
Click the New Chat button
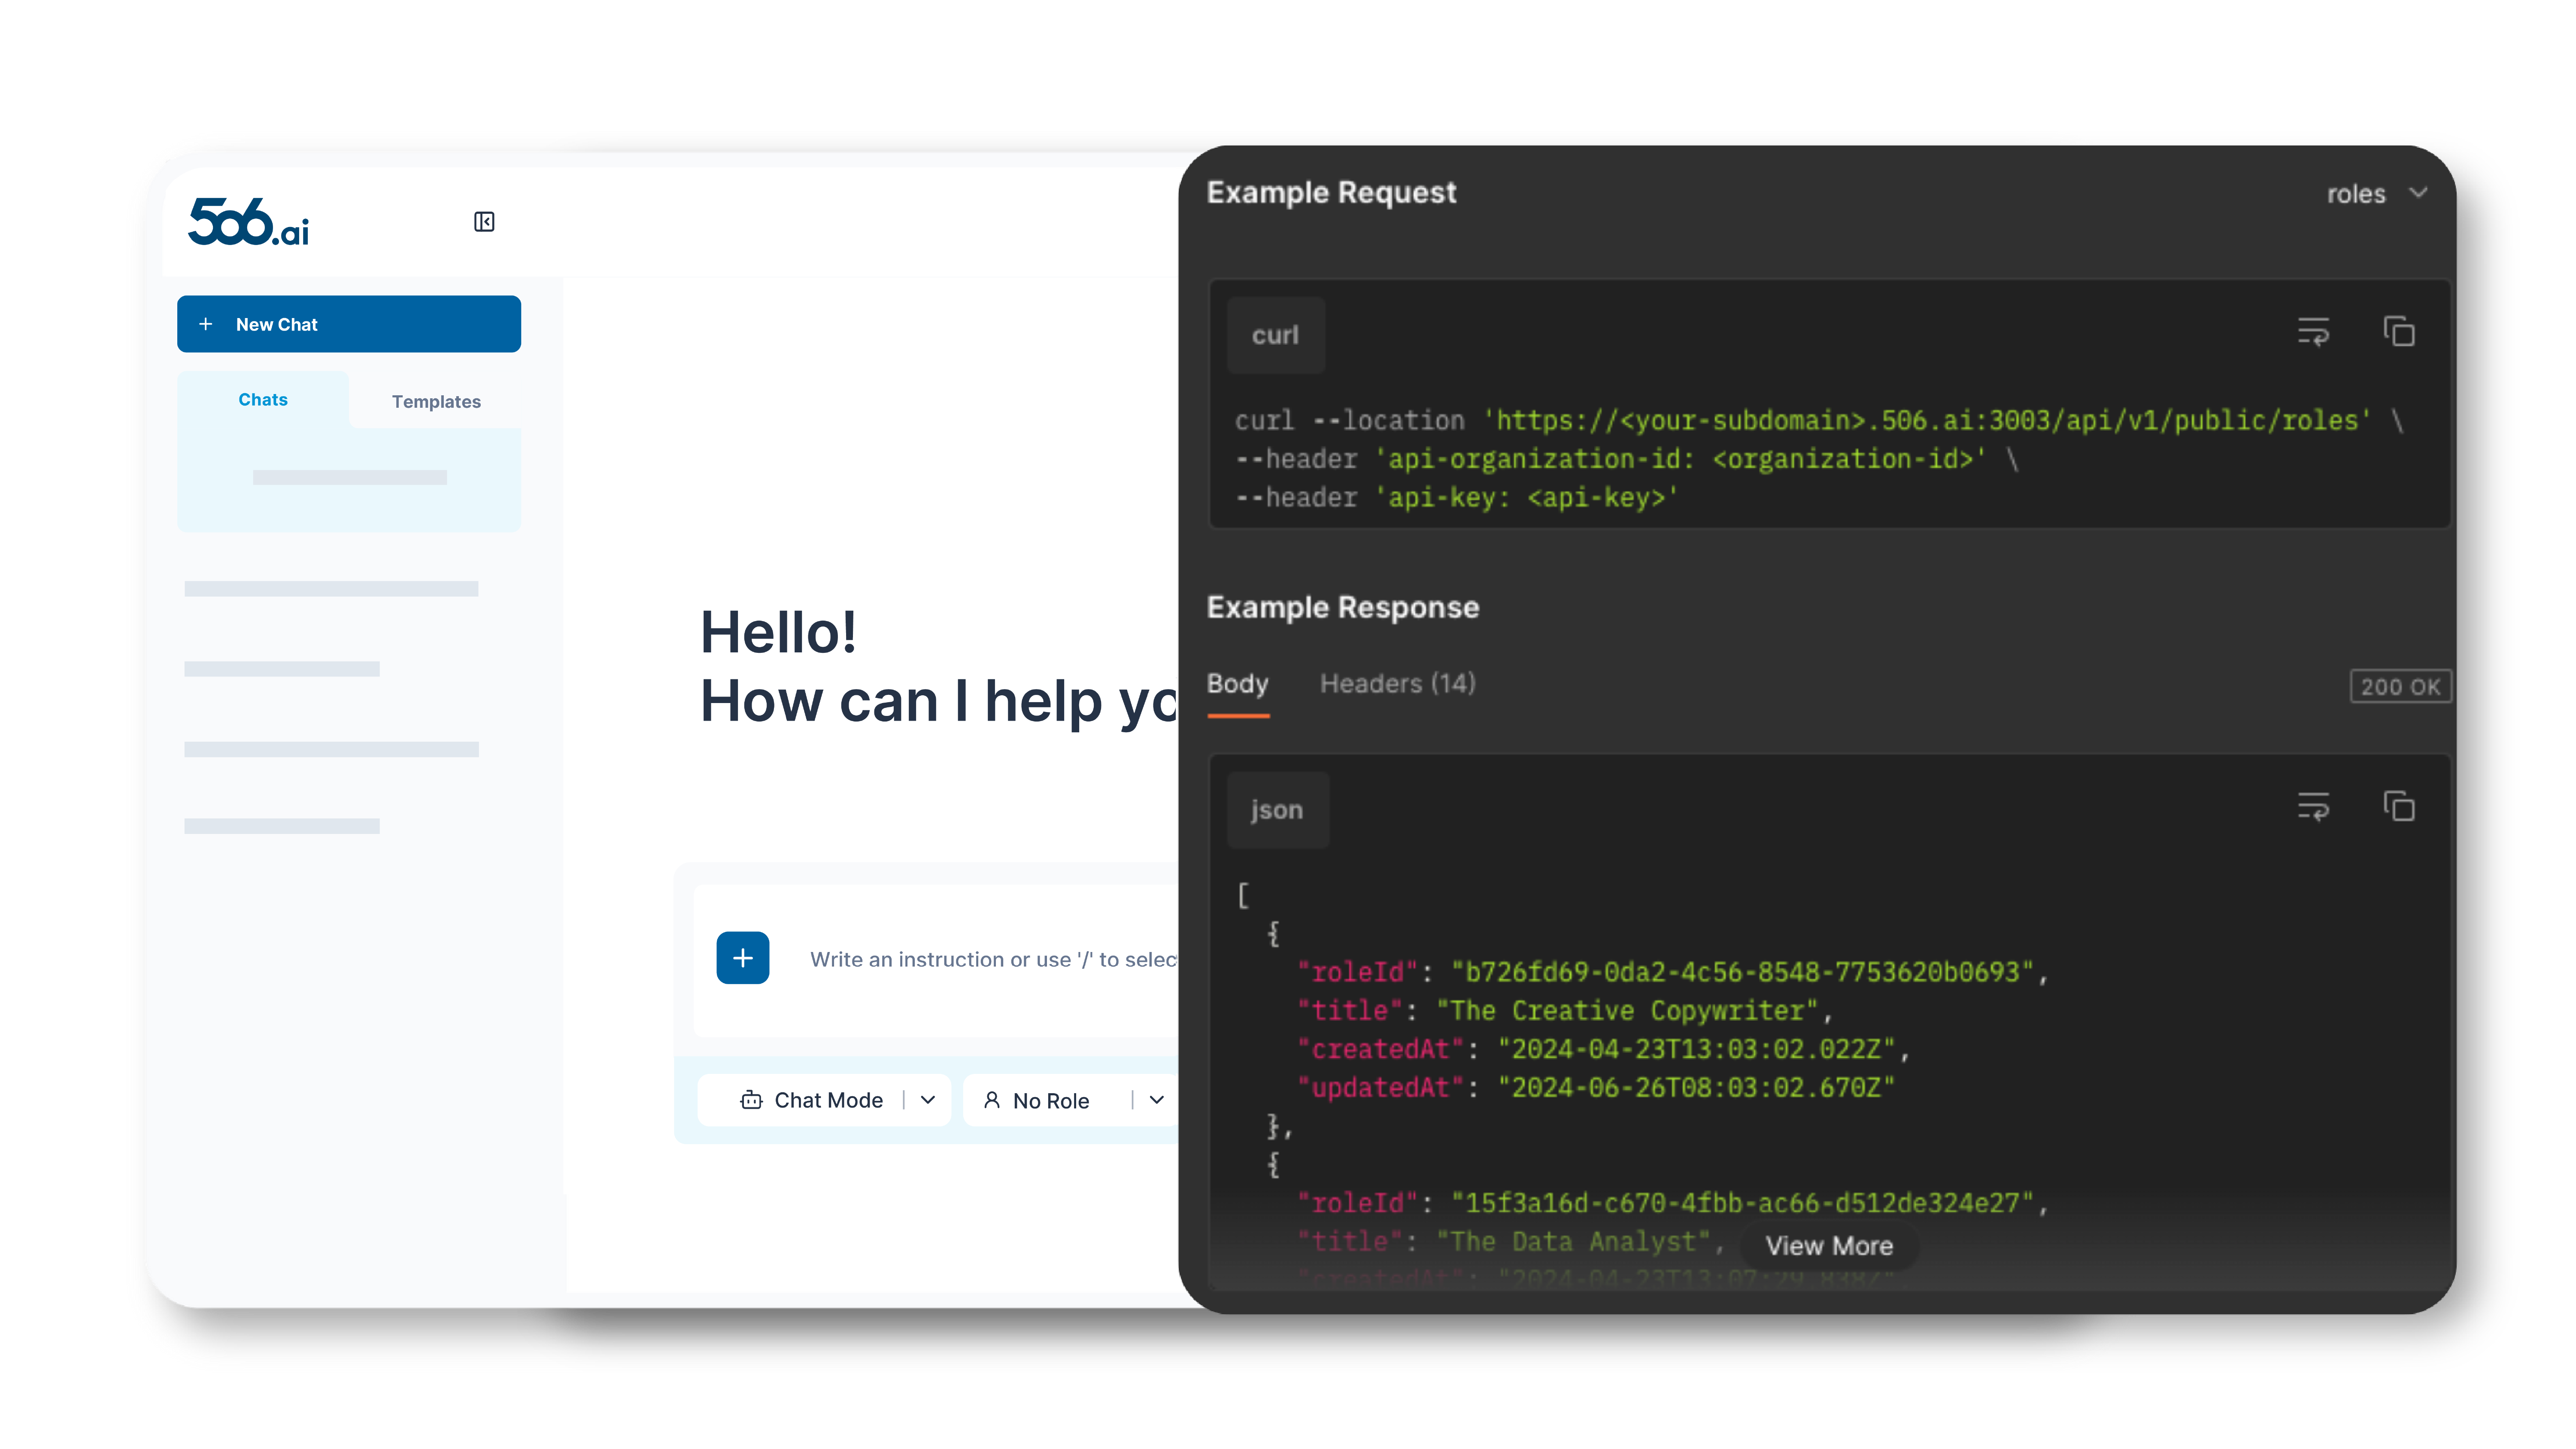[x=349, y=324]
